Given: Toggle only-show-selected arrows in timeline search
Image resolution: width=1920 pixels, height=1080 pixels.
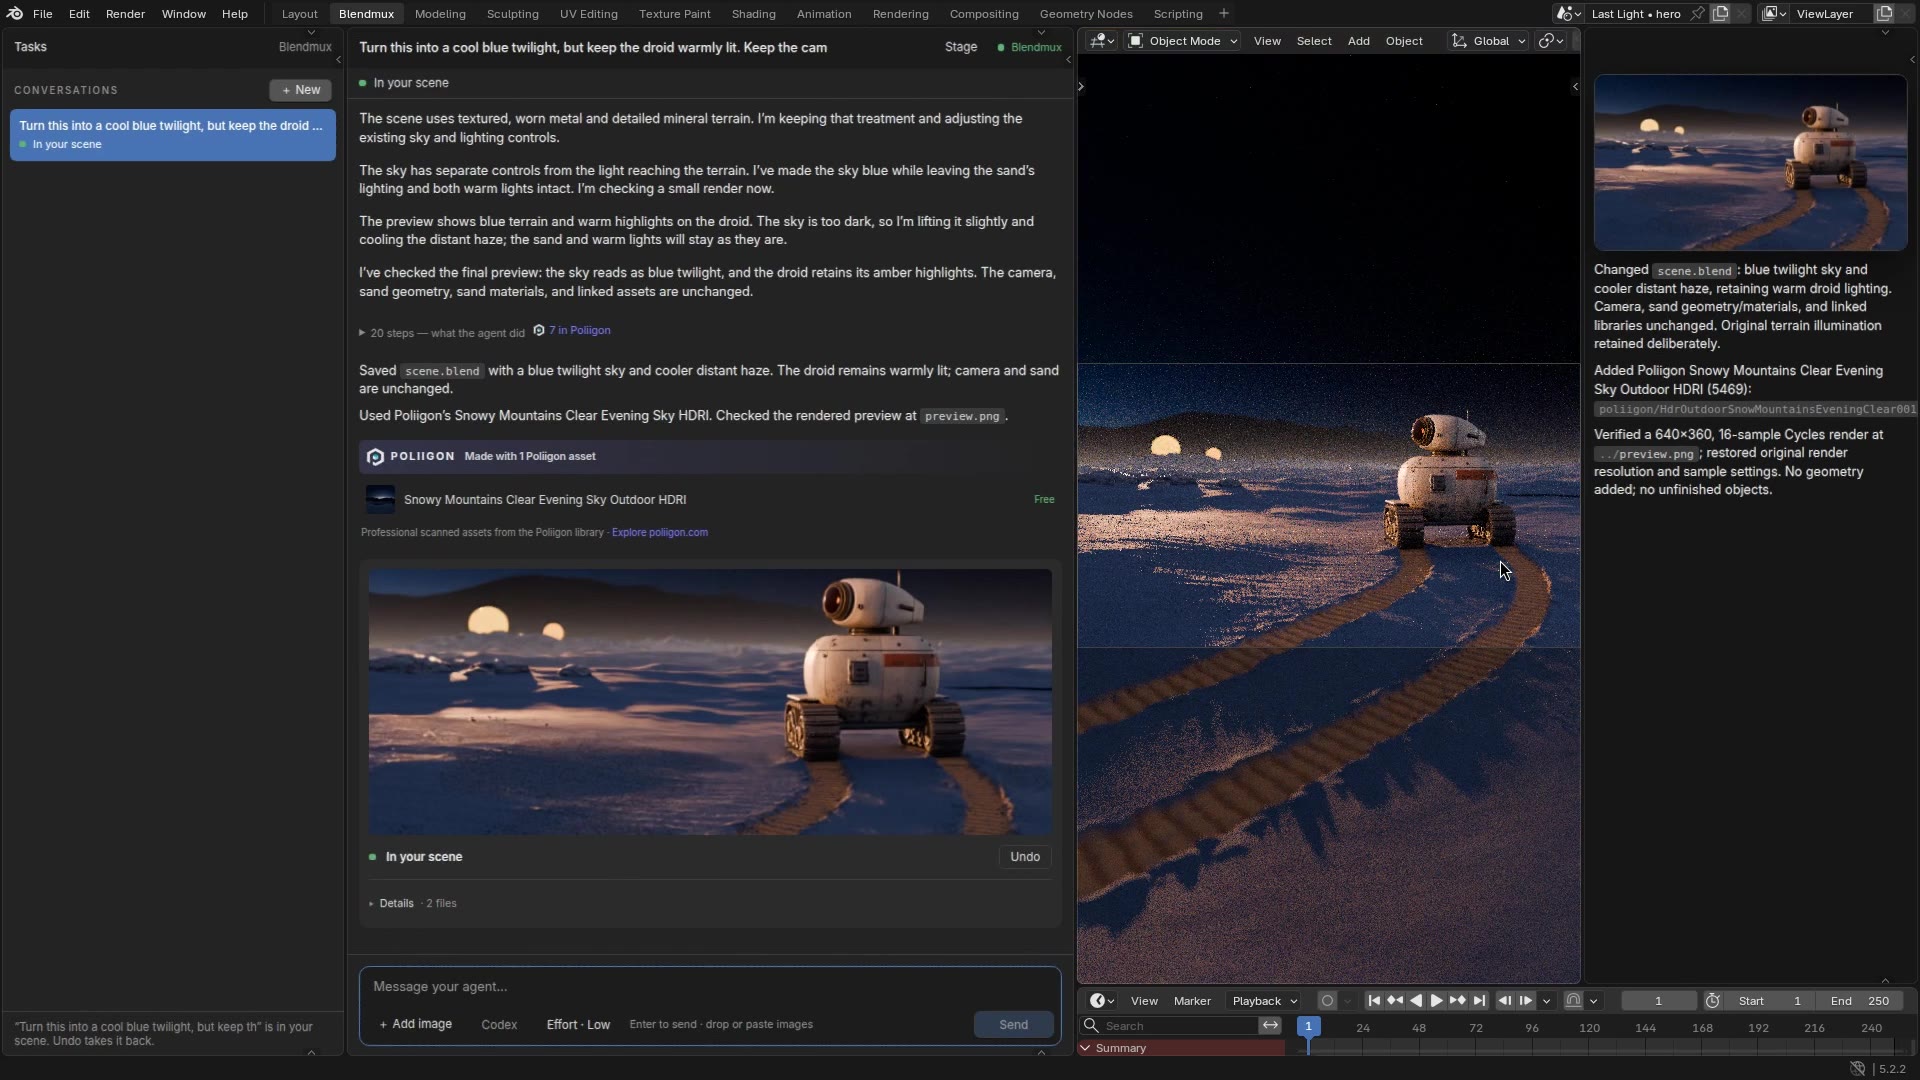Looking at the screenshot, I should [1270, 1026].
